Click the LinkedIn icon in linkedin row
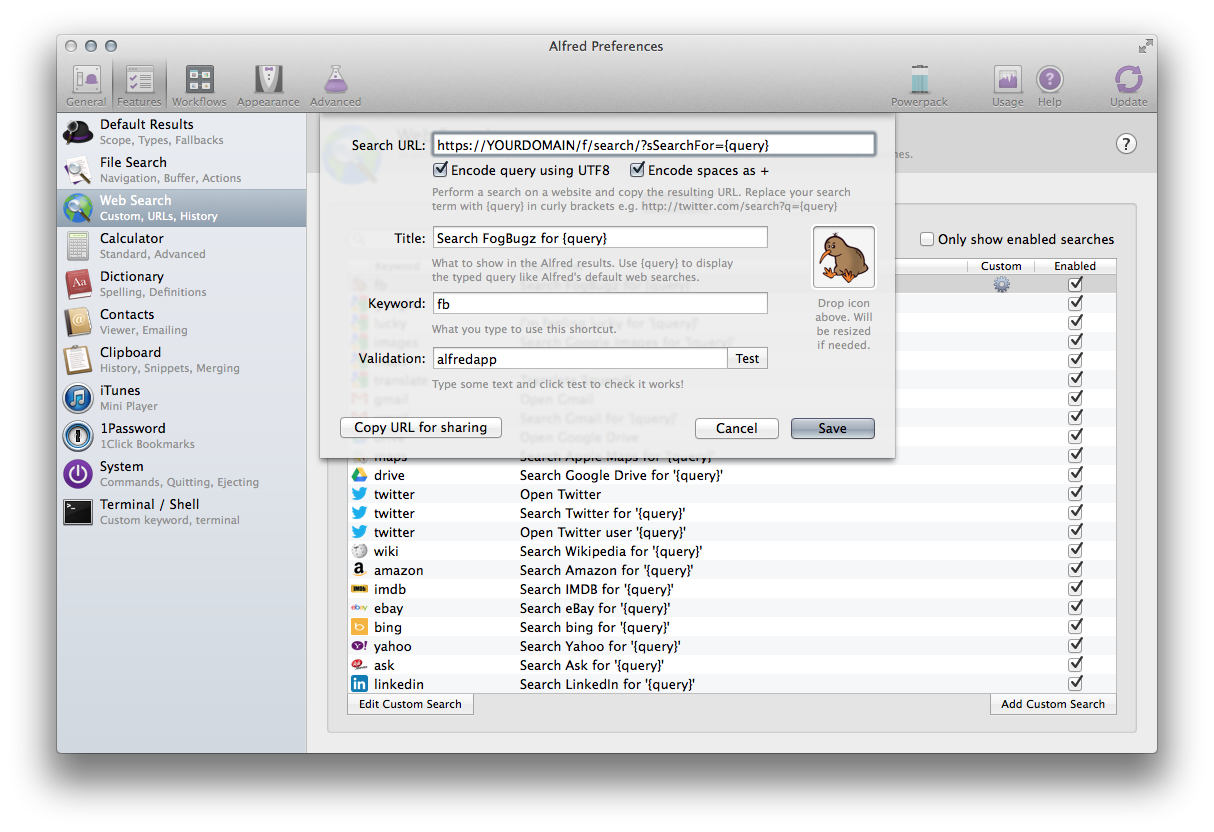The width and height of the screenshot is (1214, 832). coord(359,684)
